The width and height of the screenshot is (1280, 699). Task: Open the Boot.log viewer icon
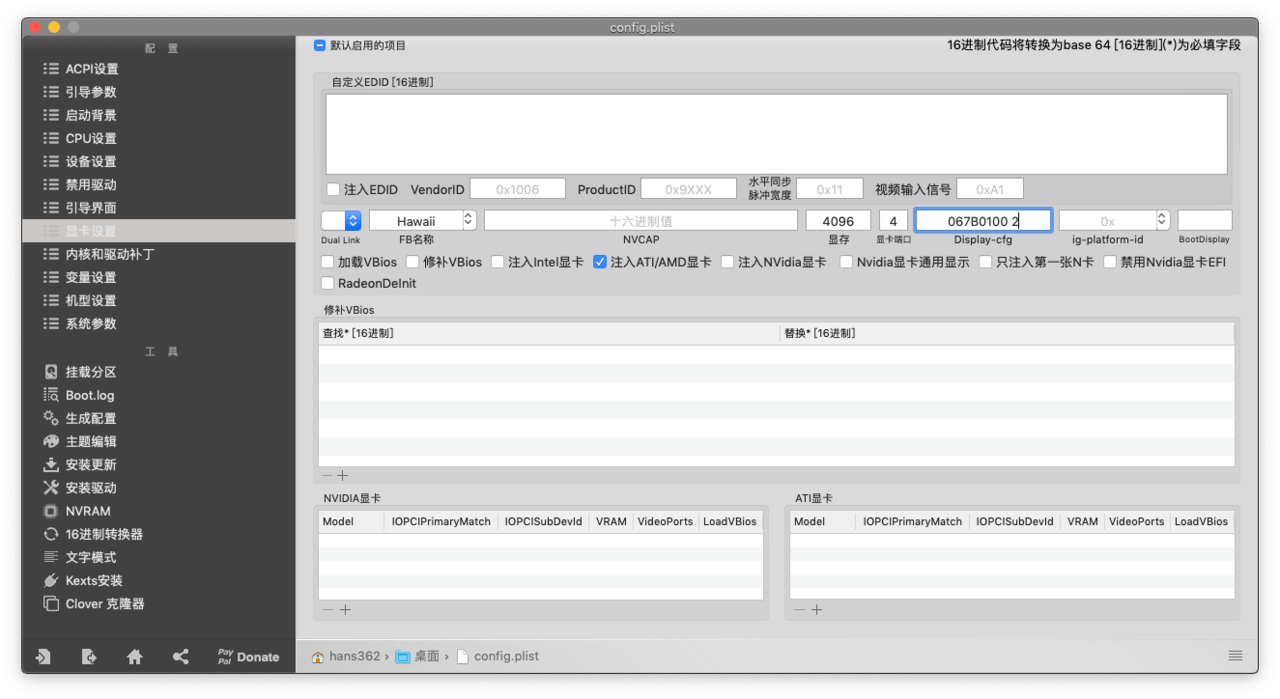click(51, 395)
